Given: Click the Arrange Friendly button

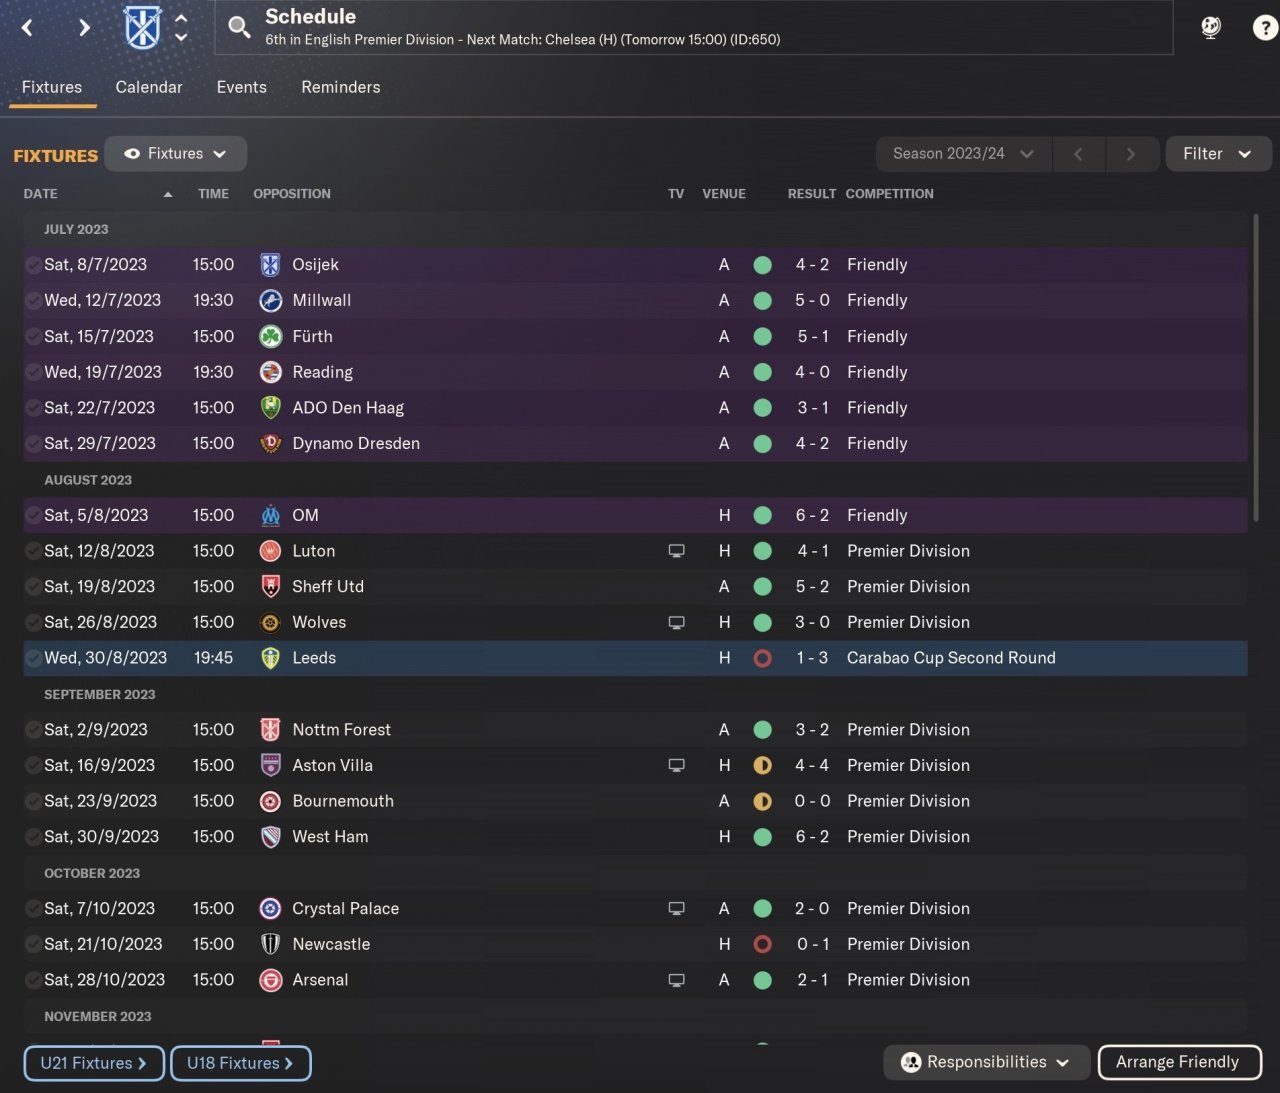Looking at the screenshot, I should [1178, 1062].
